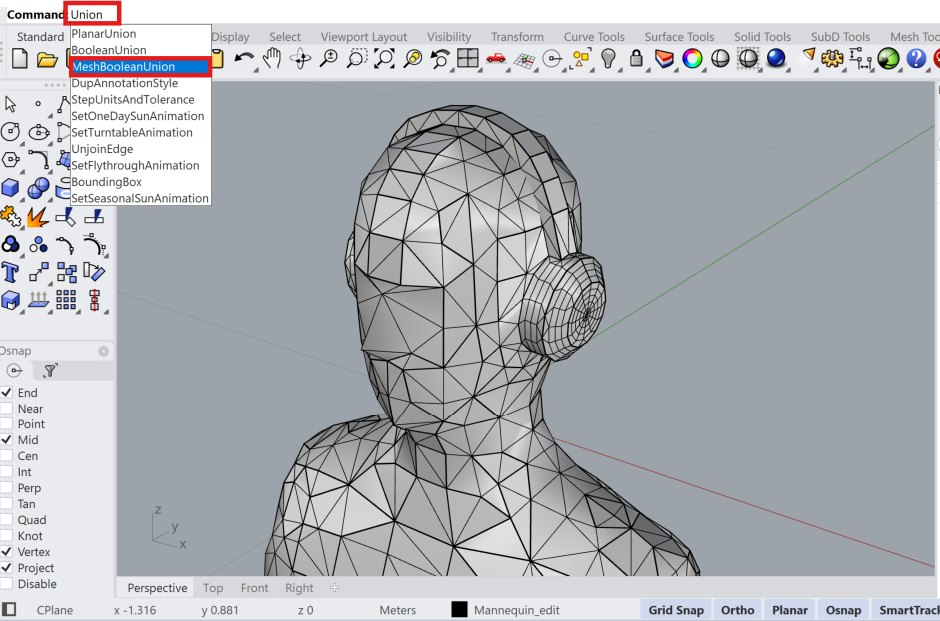
Task: Launch Grasshopper from the green icon
Action: [x=888, y=58]
